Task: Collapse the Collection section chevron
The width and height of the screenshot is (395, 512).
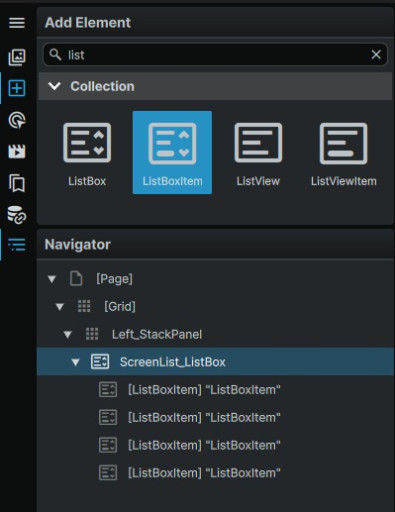Action: click(x=54, y=86)
